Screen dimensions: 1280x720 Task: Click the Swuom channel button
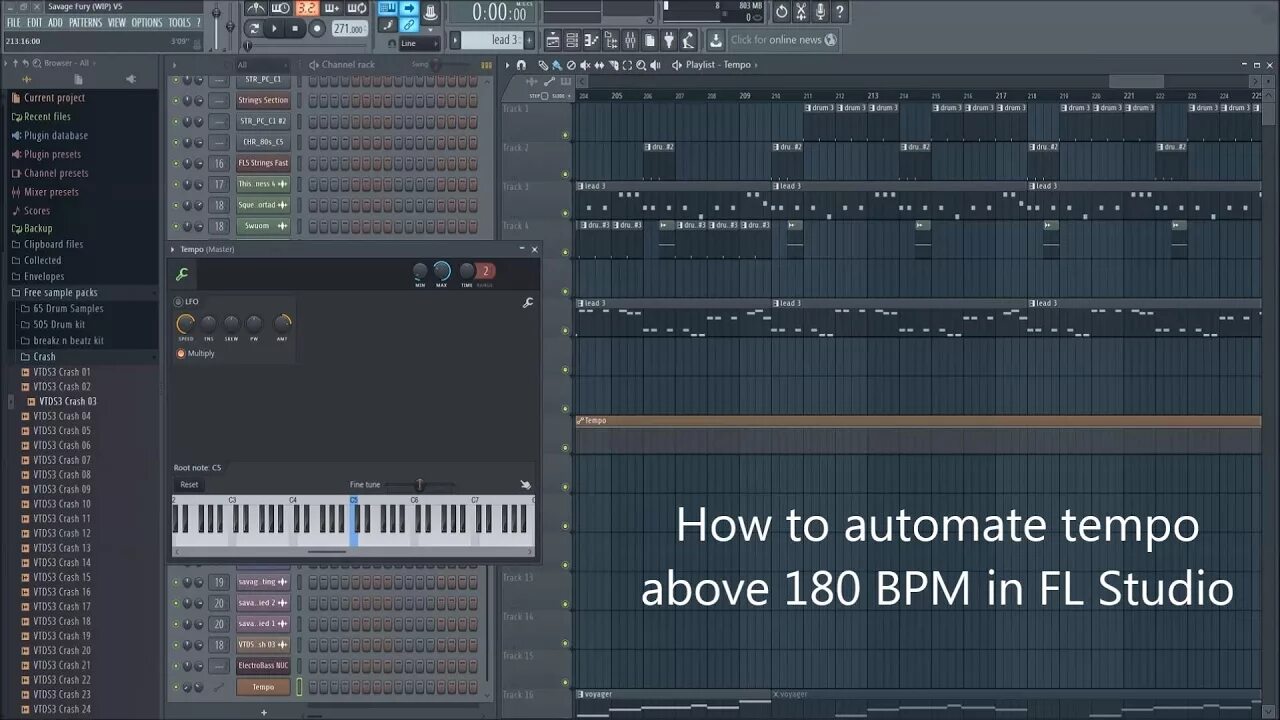click(x=263, y=226)
